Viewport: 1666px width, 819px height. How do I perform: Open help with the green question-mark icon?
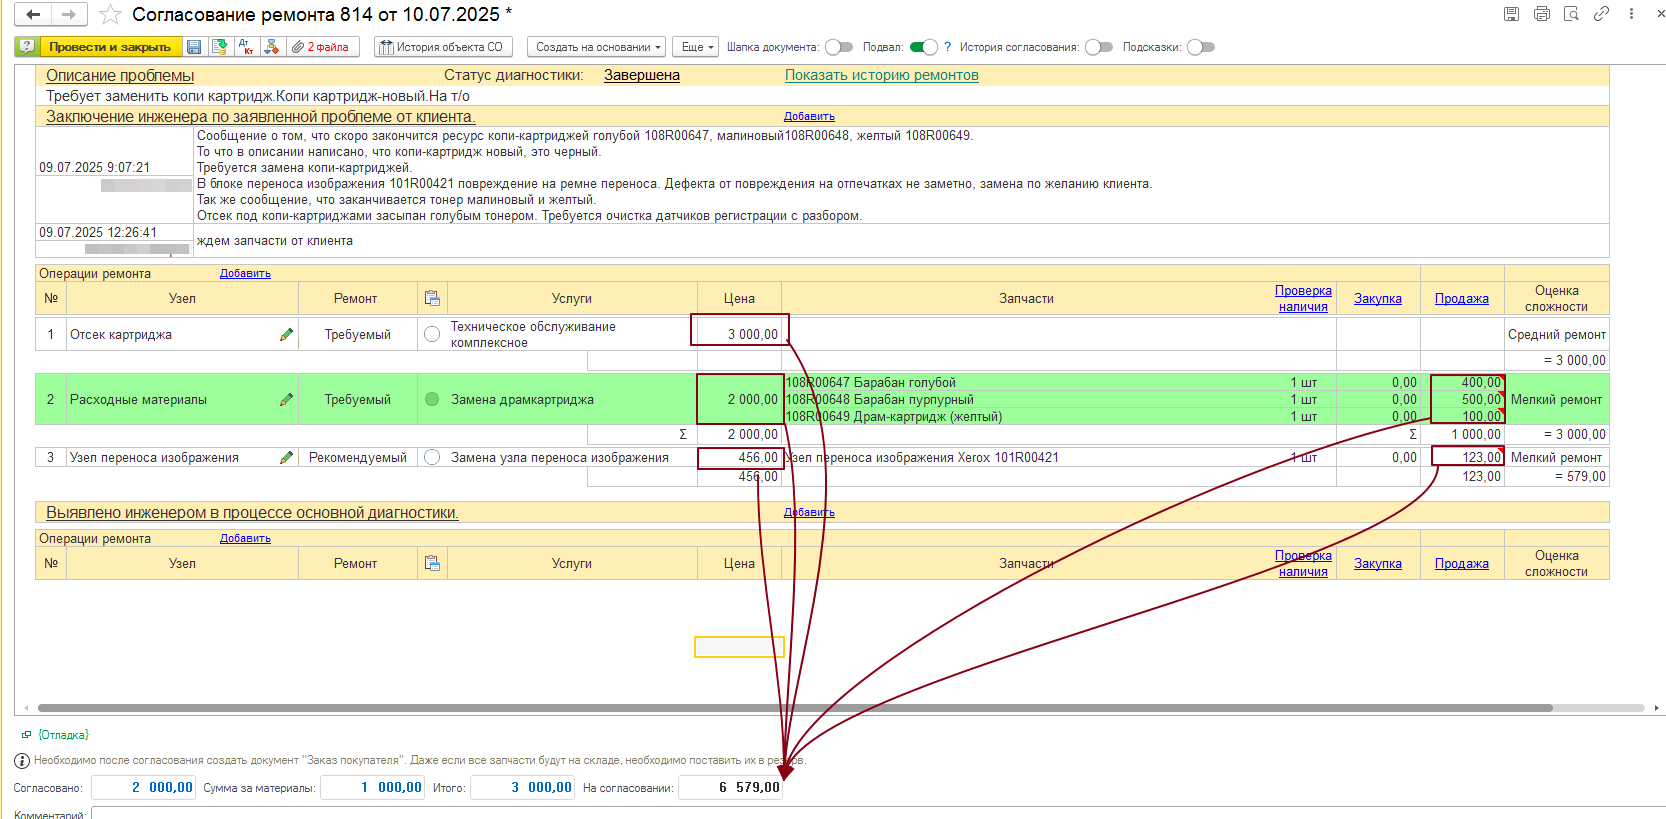pos(27,47)
